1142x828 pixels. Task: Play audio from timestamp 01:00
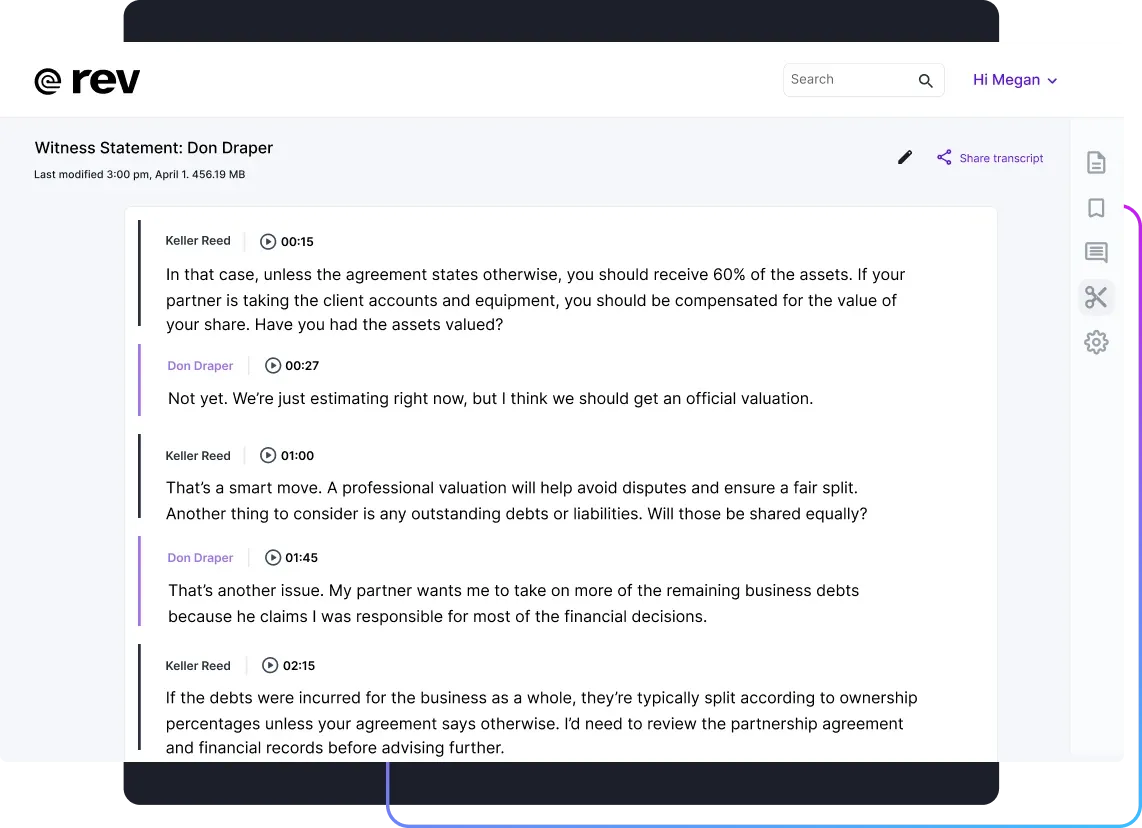pyautogui.click(x=268, y=455)
